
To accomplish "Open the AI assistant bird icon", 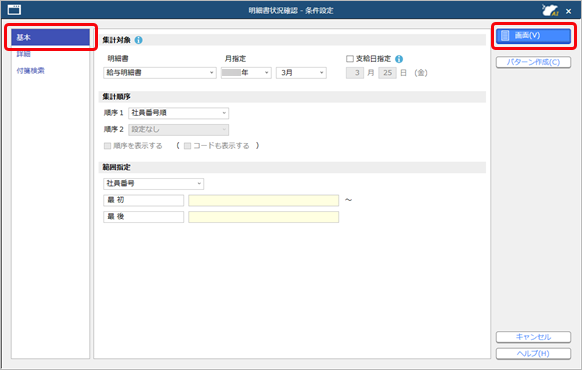I will pyautogui.click(x=550, y=10).
